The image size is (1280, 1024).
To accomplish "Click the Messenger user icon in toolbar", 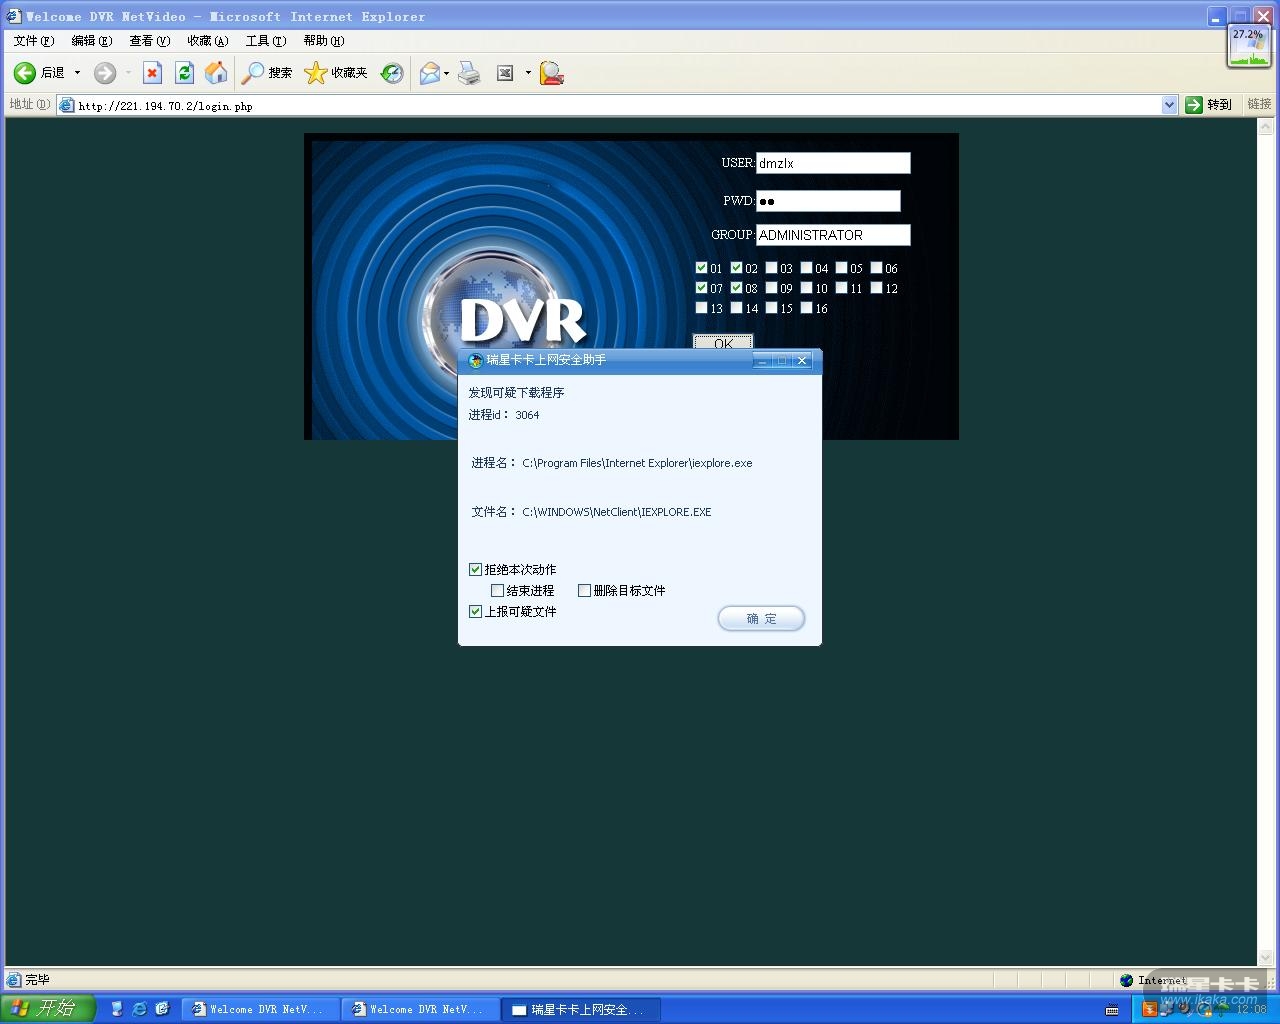I will coord(551,73).
